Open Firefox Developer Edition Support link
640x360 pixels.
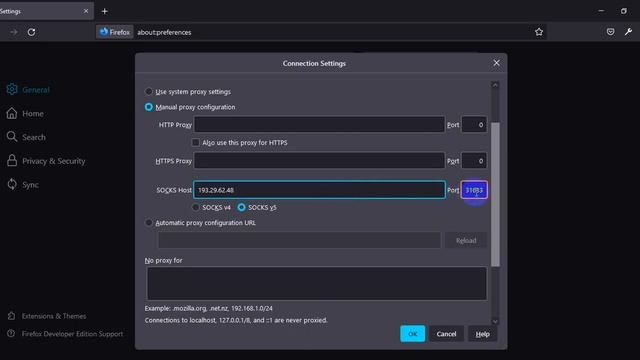pyautogui.click(x=65, y=334)
